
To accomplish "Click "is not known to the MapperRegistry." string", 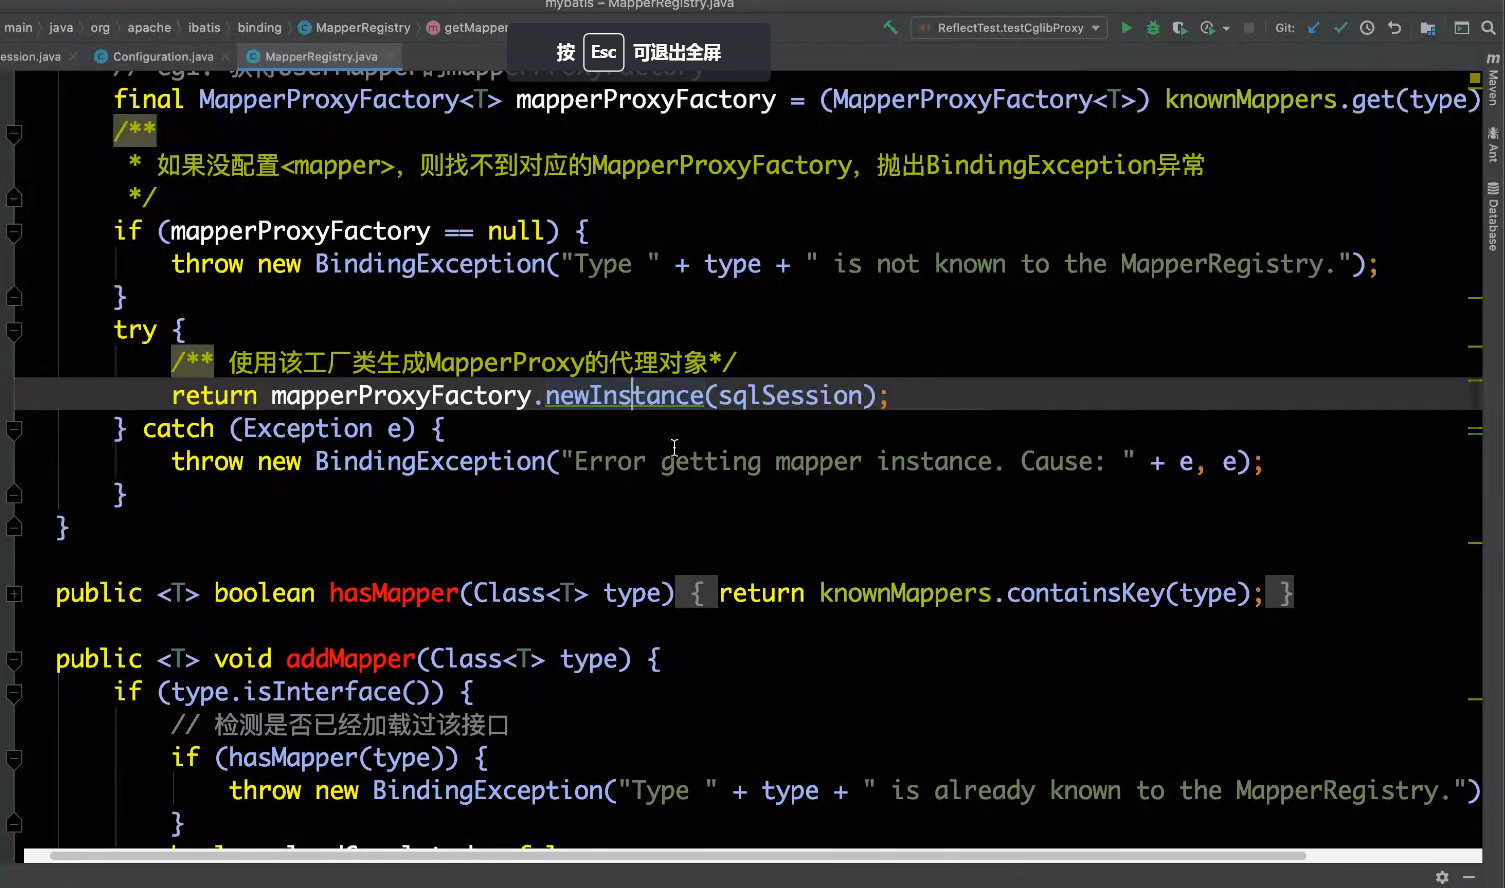I will click(x=1078, y=264).
